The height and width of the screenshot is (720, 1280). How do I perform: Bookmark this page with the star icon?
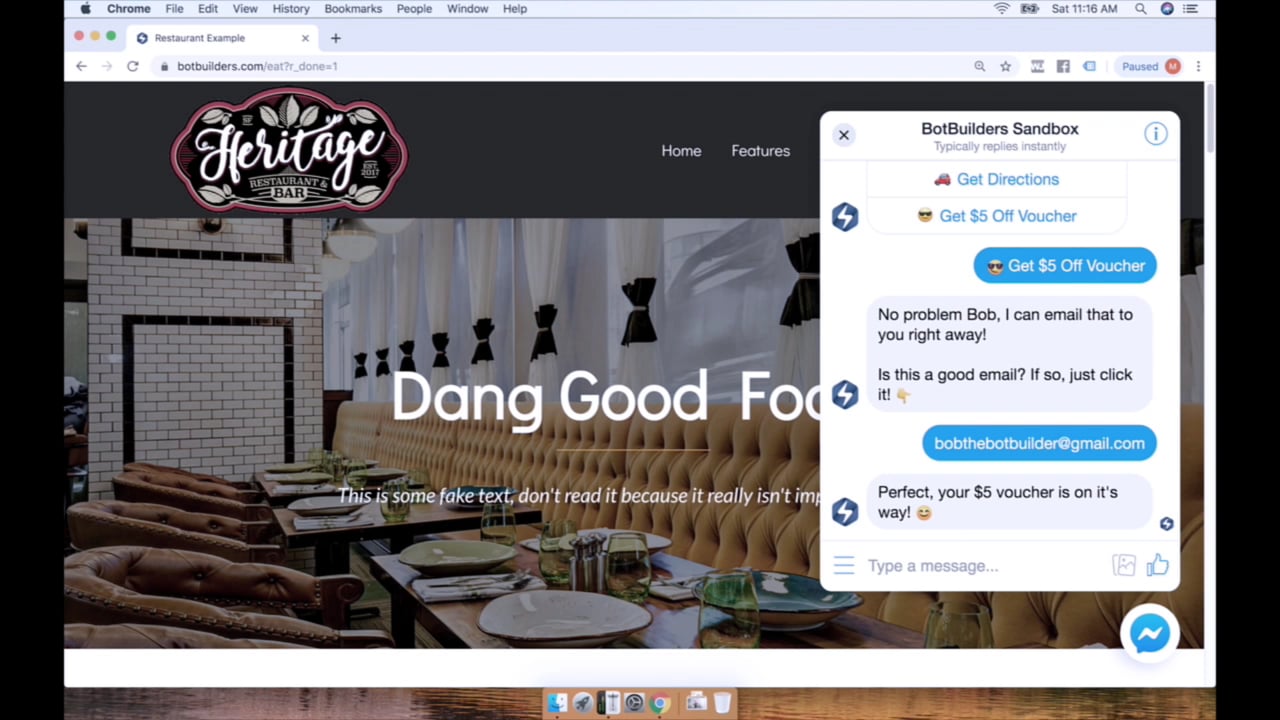pos(1006,66)
